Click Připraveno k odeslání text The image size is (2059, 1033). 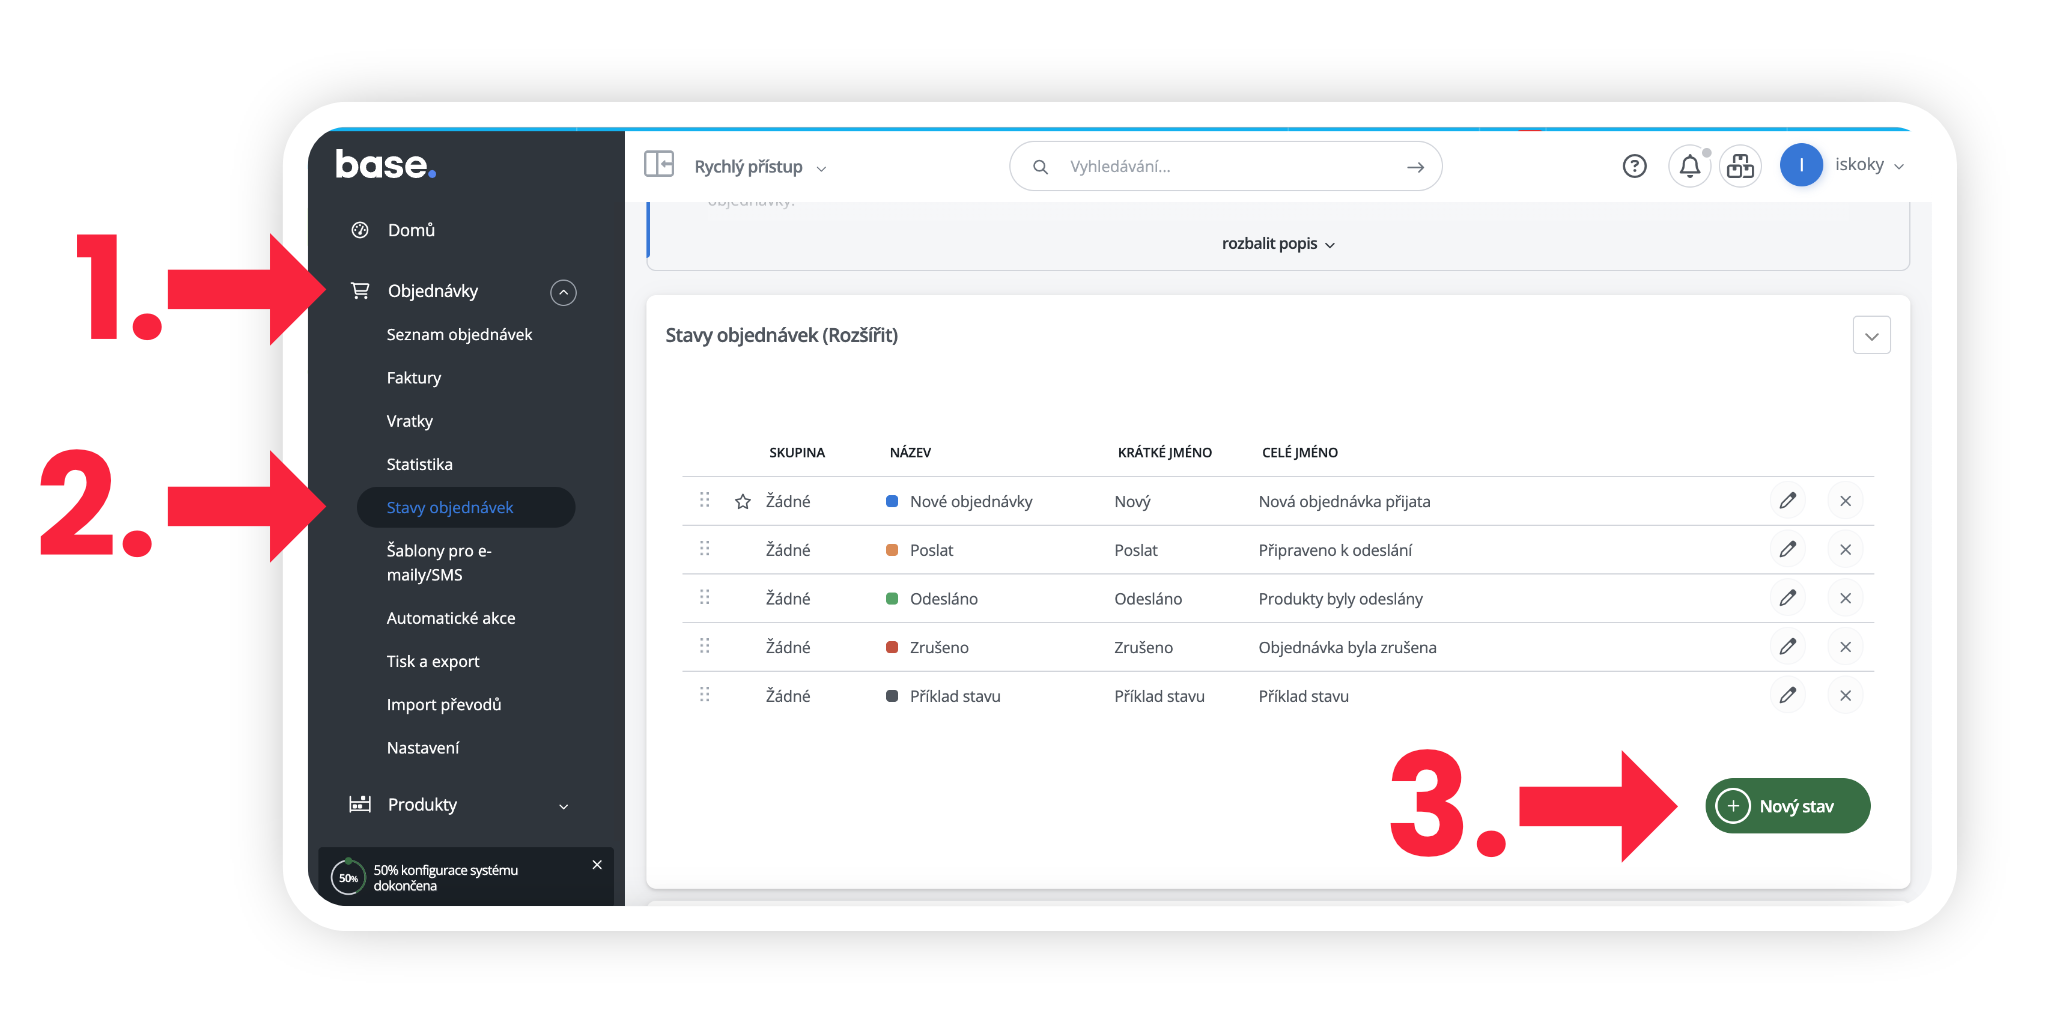click(1335, 550)
